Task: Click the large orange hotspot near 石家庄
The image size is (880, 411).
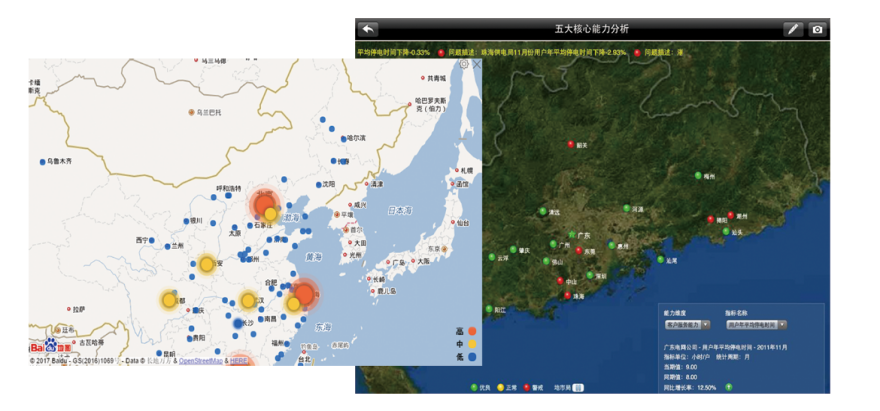Action: pyautogui.click(x=264, y=204)
